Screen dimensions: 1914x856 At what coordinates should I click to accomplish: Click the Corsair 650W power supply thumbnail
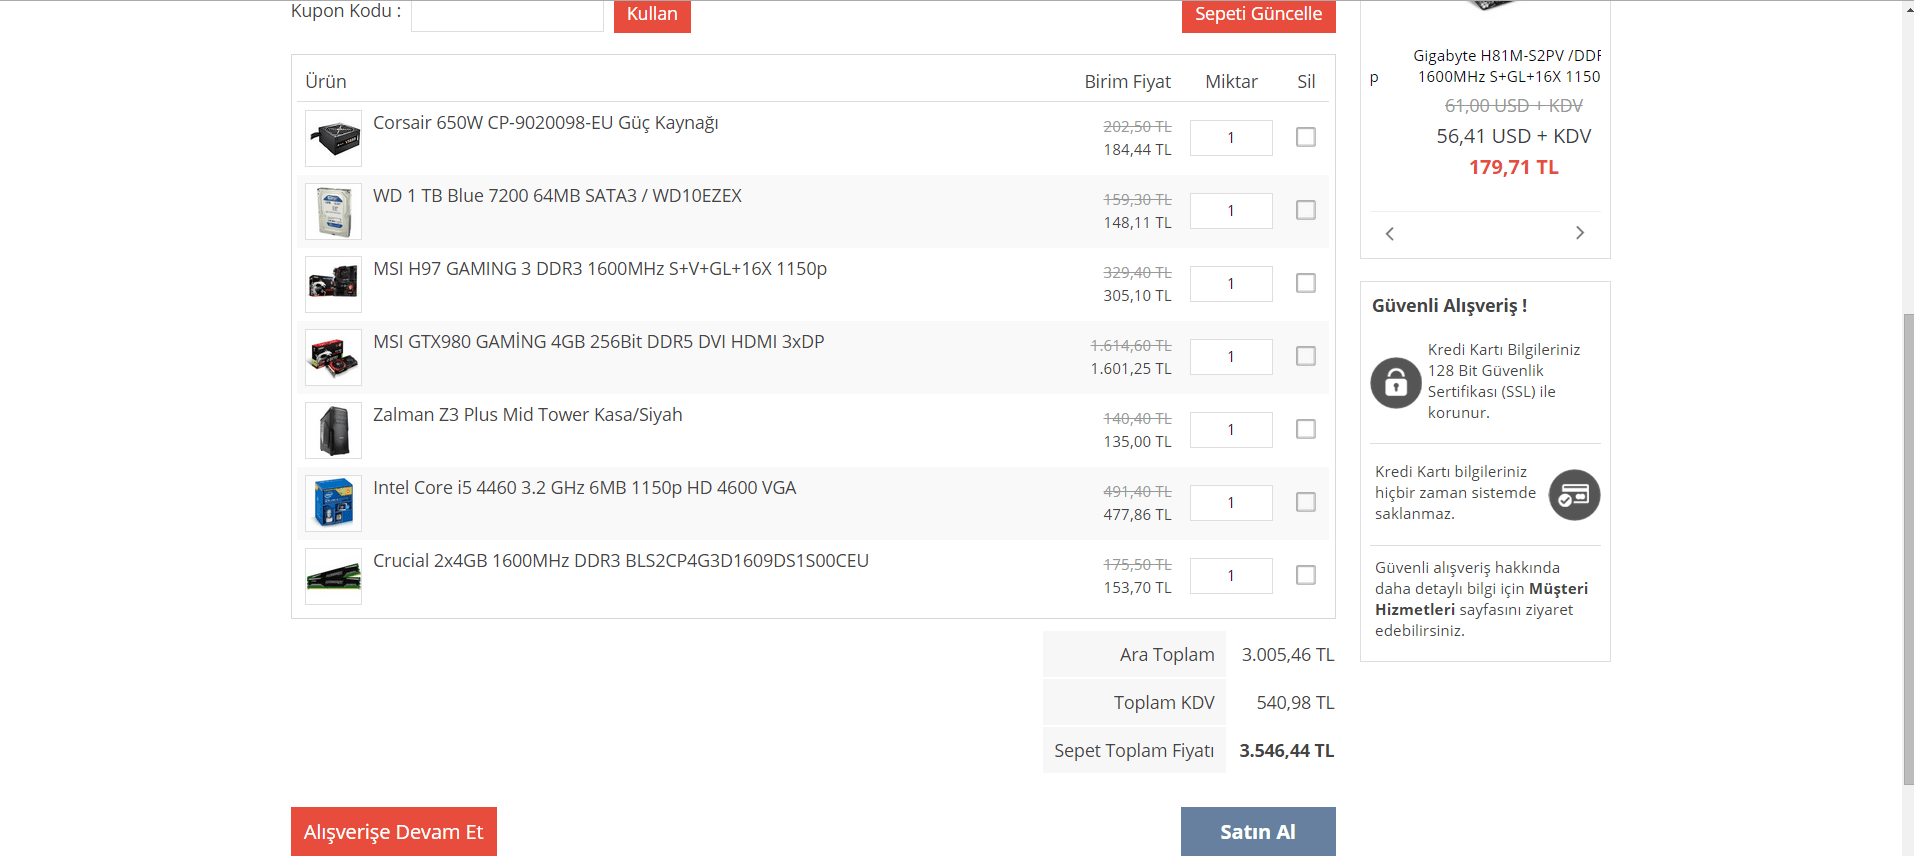(x=333, y=138)
